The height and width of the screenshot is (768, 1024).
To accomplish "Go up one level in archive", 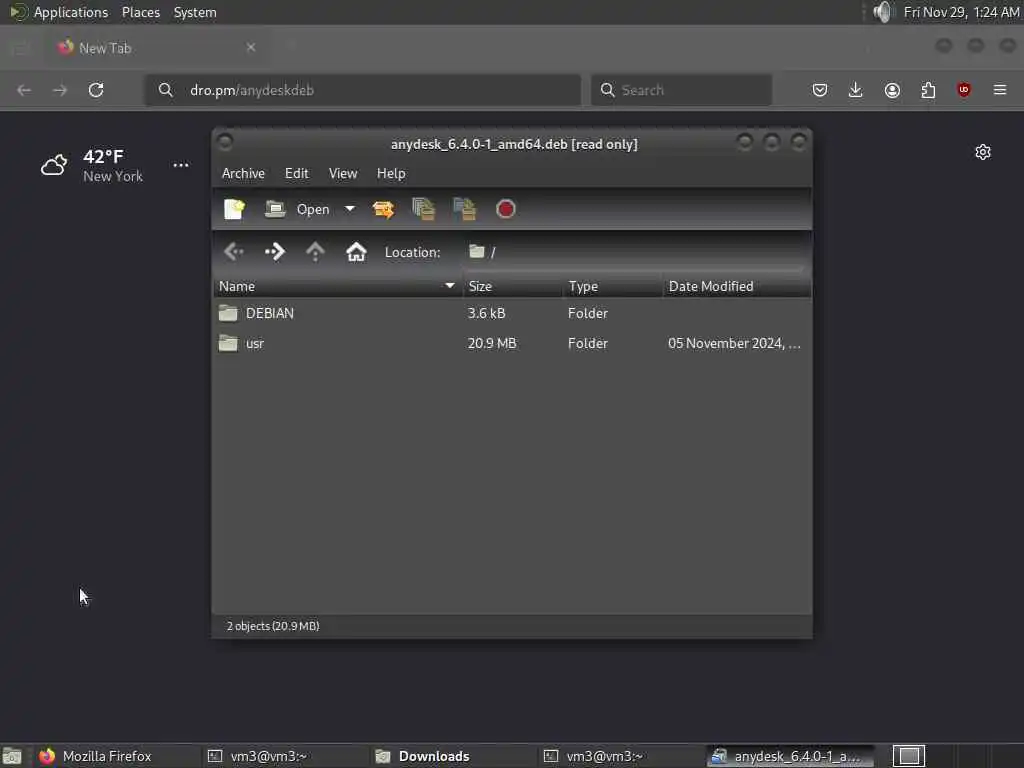I will pyautogui.click(x=315, y=251).
